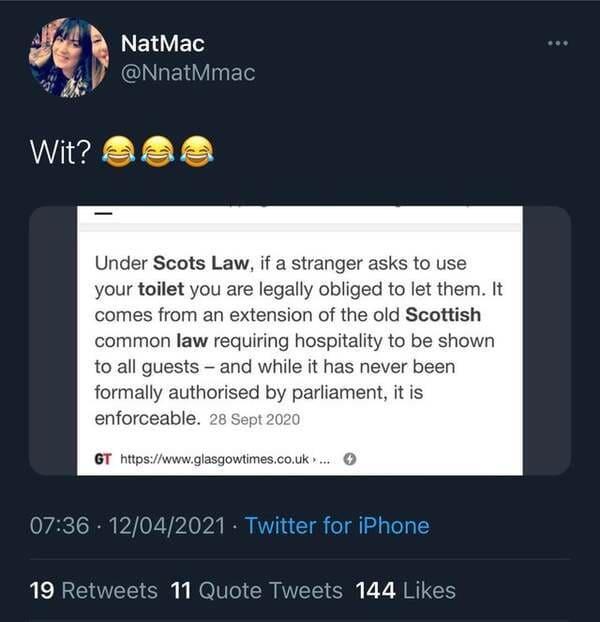Open the Twitter for iPhone link

tap(337, 526)
